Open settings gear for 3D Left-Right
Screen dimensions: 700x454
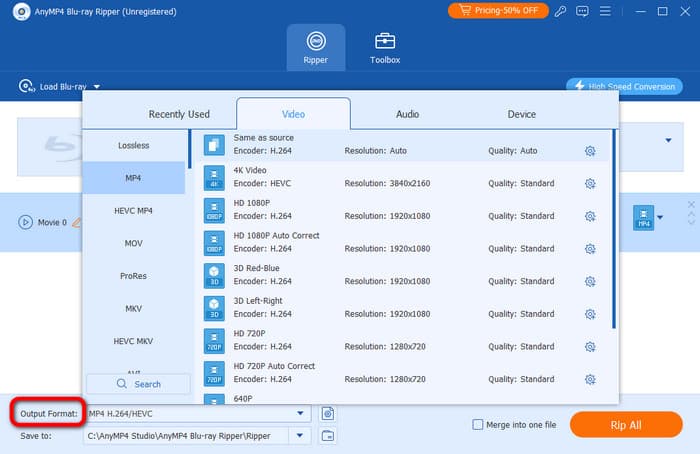590,314
